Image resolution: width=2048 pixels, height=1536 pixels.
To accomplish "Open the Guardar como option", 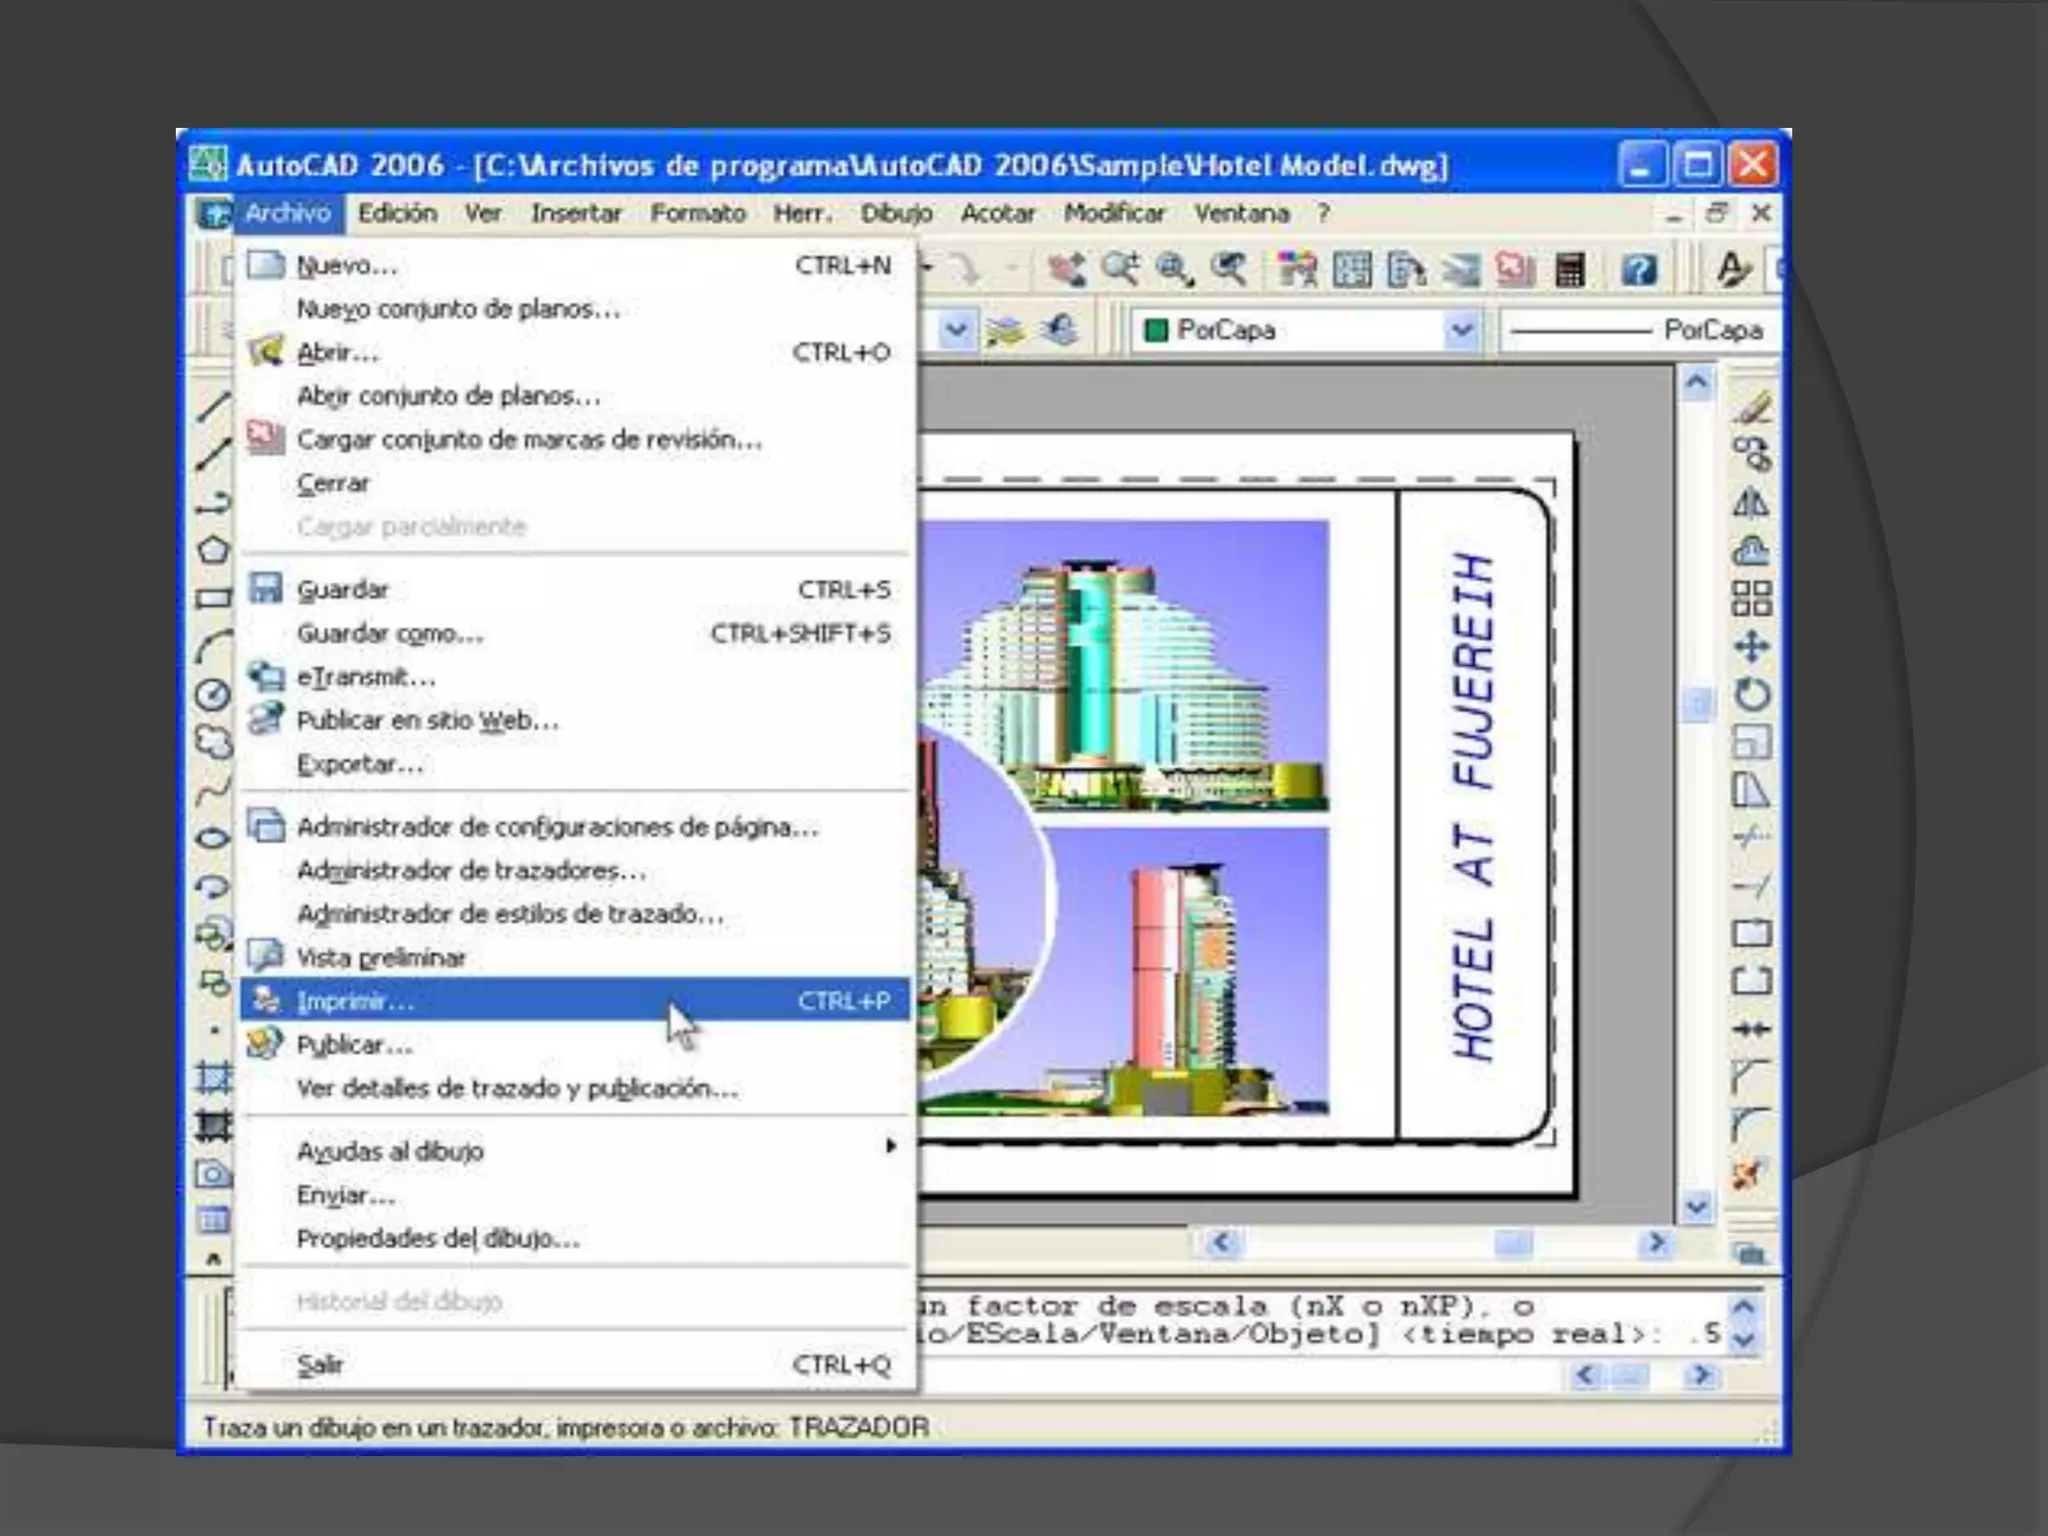I will (x=389, y=634).
